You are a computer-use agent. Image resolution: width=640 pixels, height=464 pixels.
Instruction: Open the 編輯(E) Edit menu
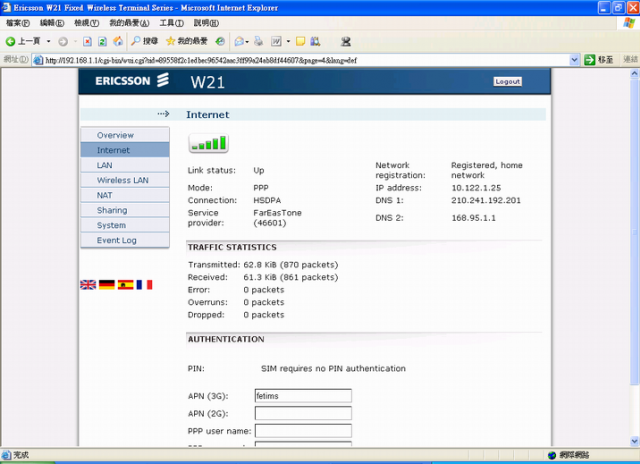[x=52, y=23]
